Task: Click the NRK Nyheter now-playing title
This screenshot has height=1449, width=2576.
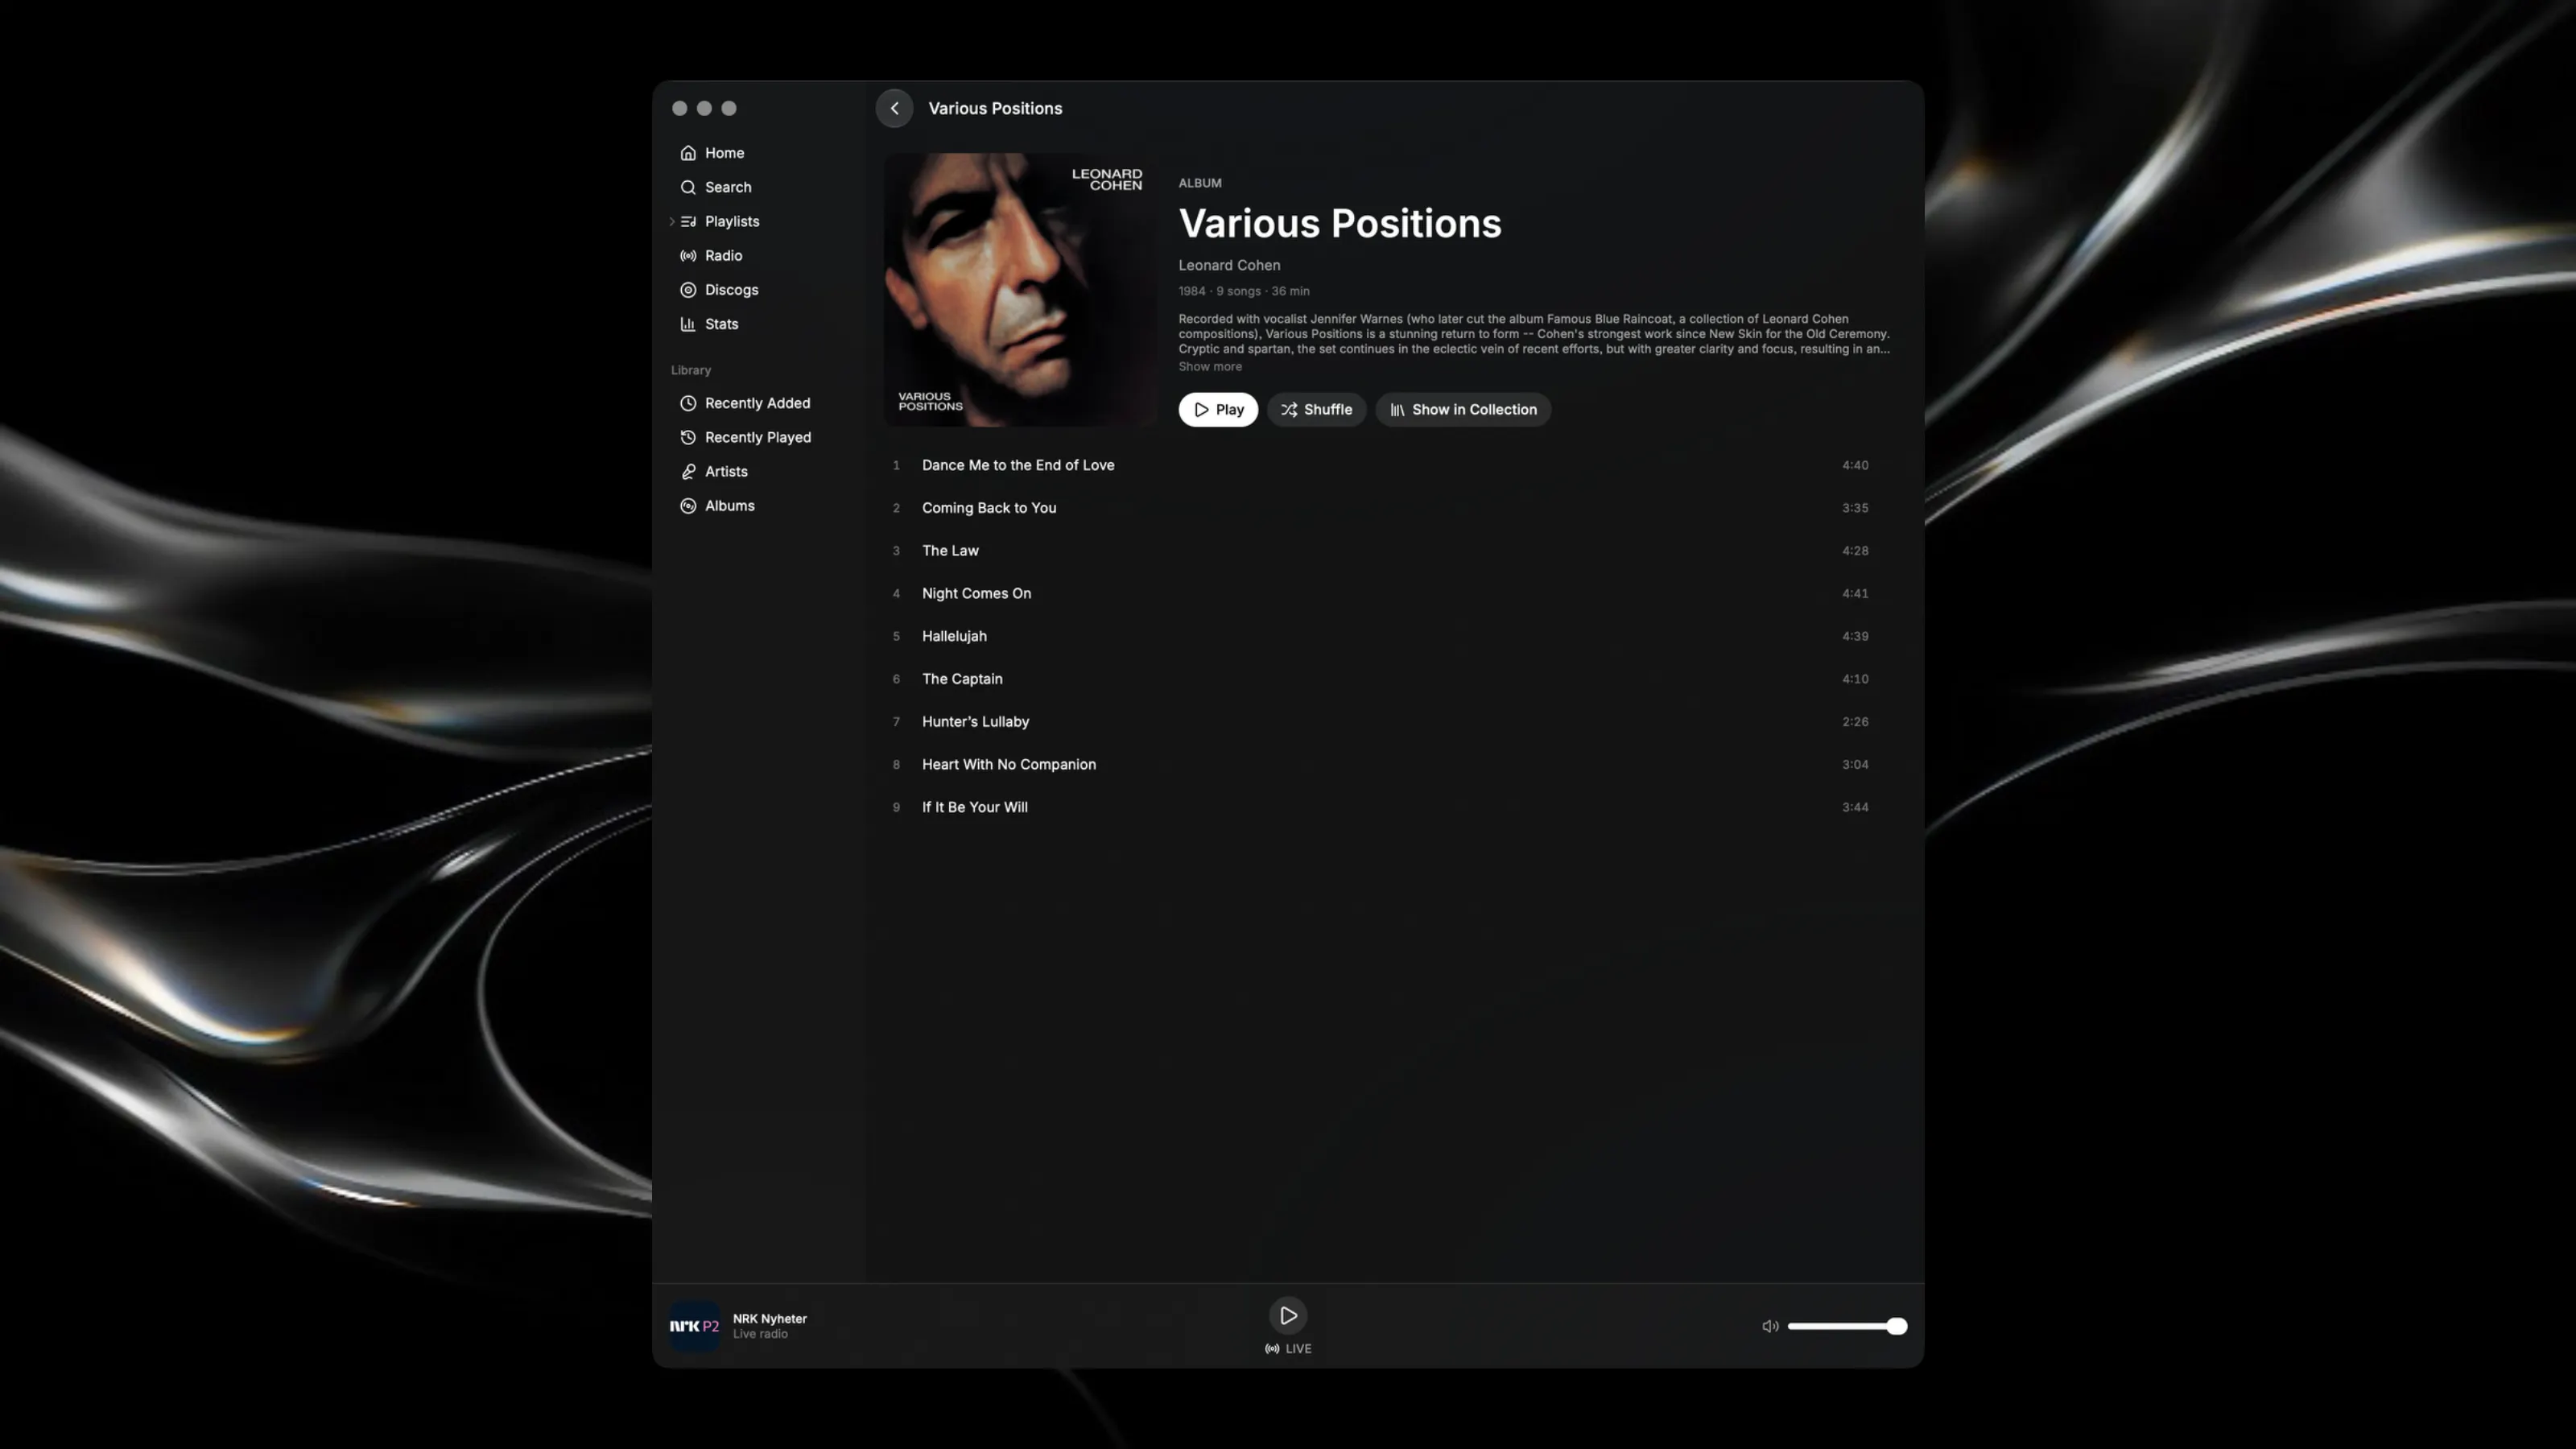Action: click(x=769, y=1319)
